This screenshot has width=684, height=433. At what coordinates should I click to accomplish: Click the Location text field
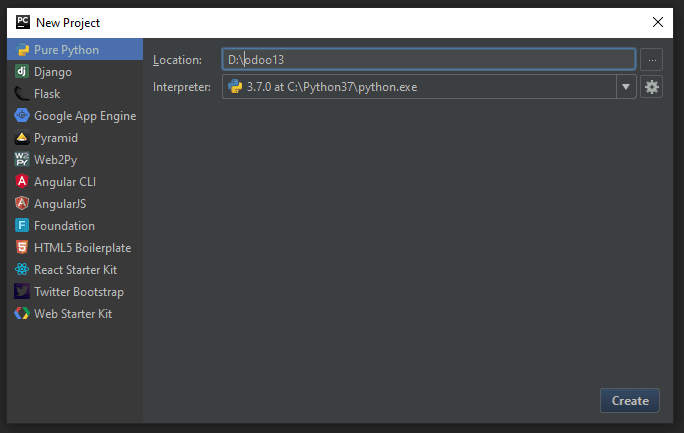point(429,59)
